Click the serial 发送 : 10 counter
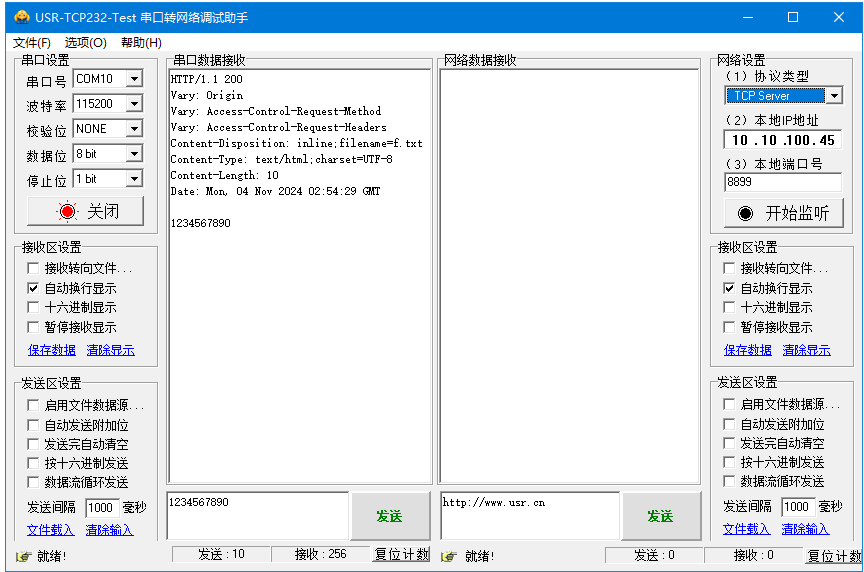 point(221,554)
